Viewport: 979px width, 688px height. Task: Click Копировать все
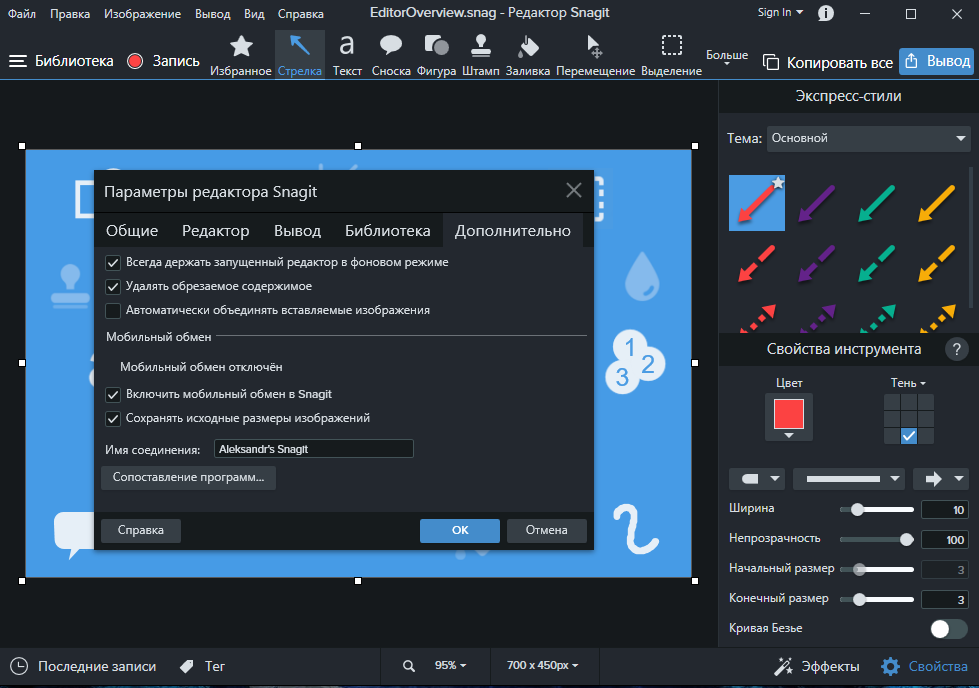pos(829,62)
